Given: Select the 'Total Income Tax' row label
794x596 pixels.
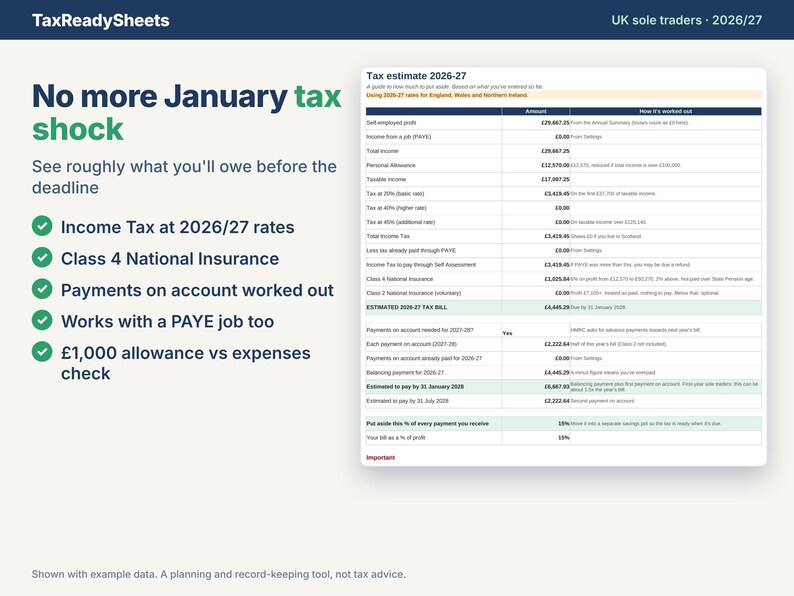Looking at the screenshot, I should (x=388, y=236).
